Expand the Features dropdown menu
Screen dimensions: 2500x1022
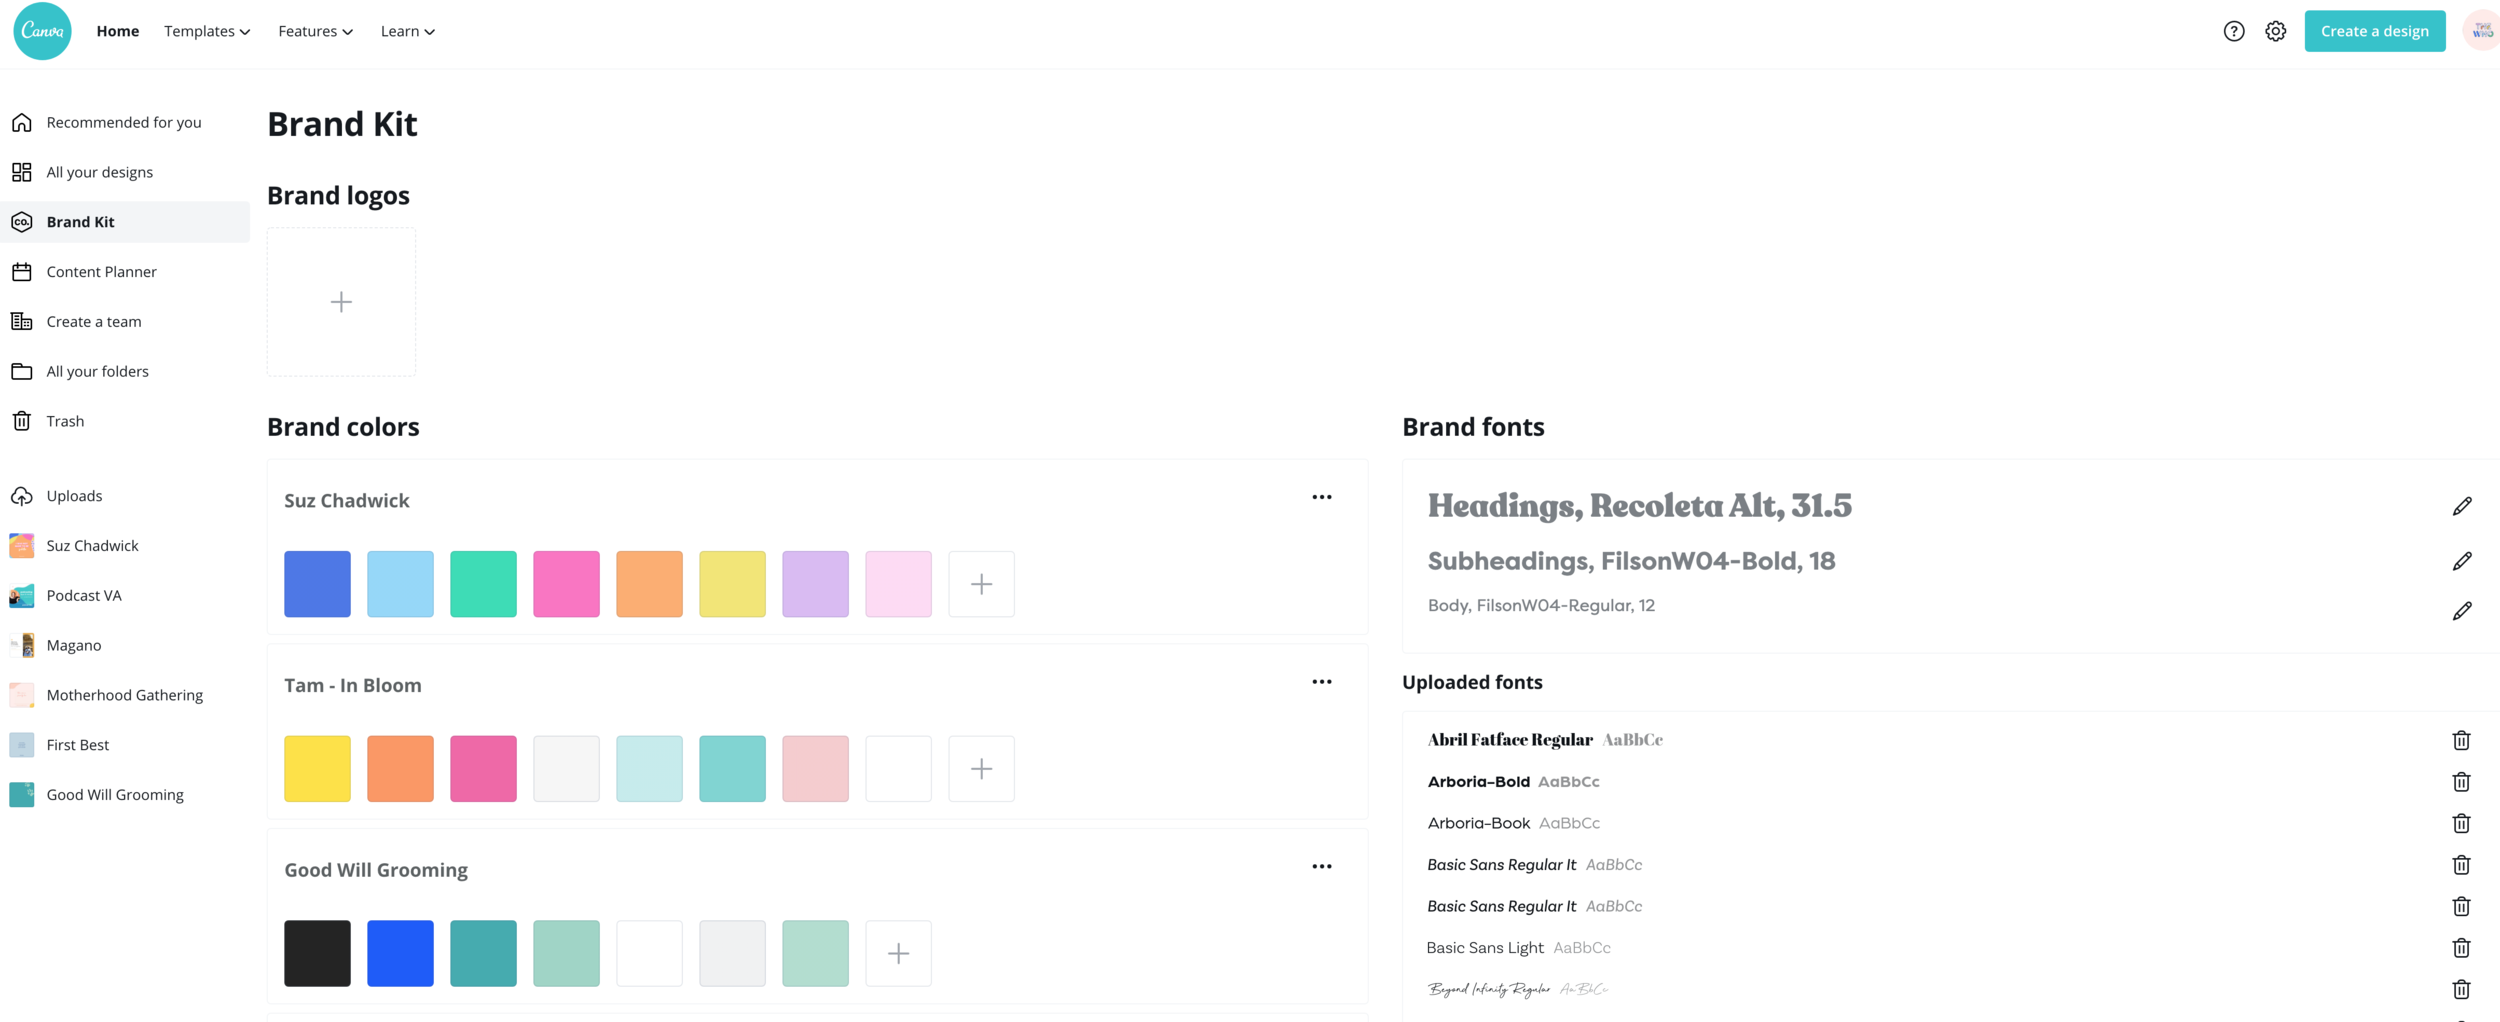click(x=315, y=31)
